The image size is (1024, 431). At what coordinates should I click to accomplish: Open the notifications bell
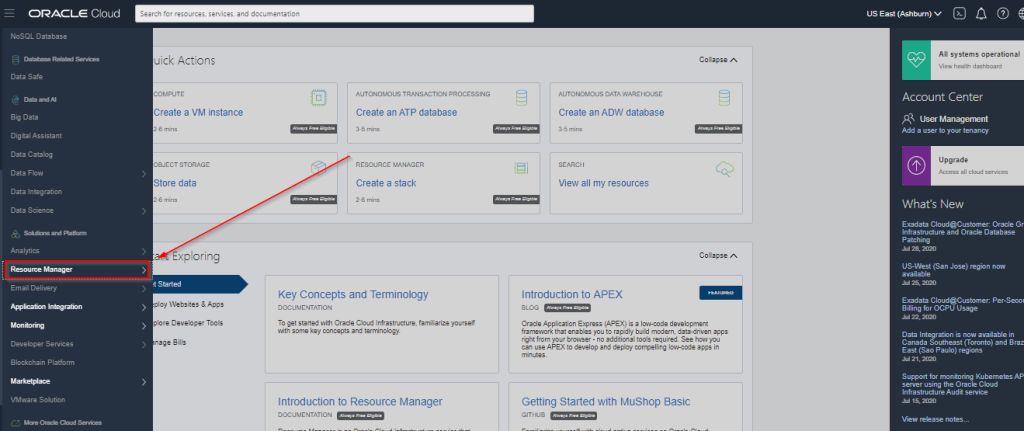click(x=981, y=13)
